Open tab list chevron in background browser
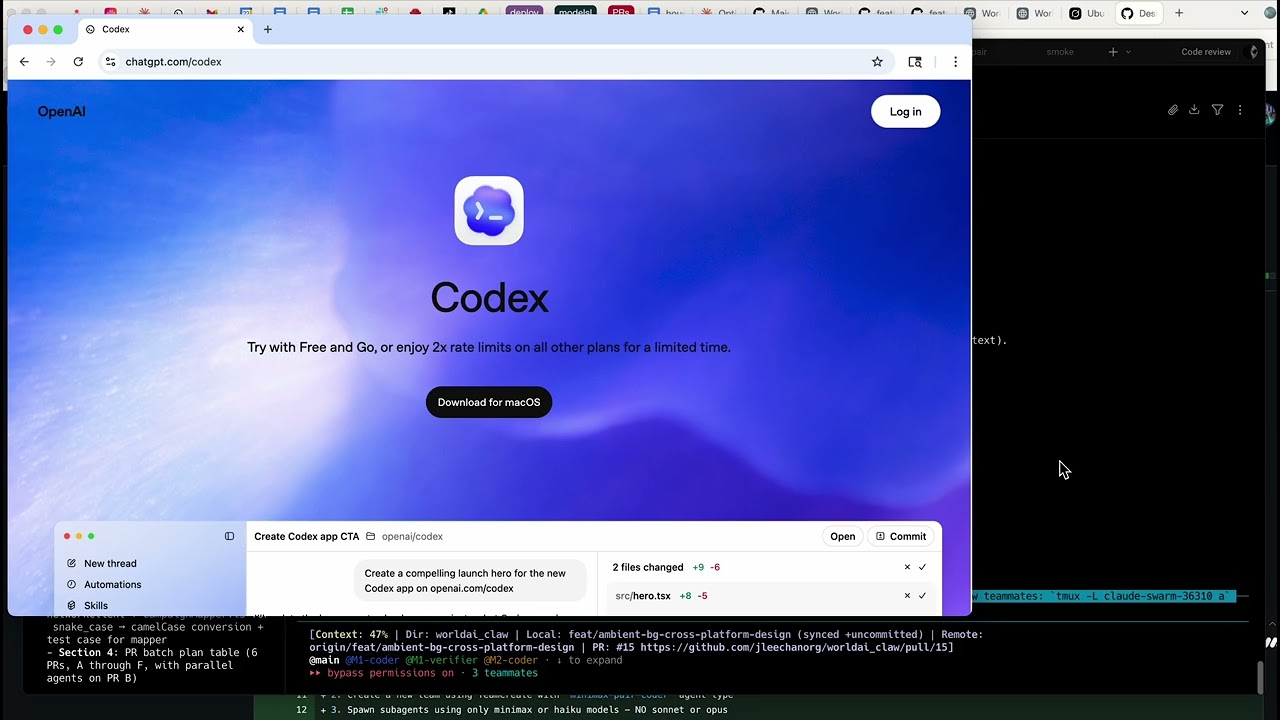The width and height of the screenshot is (1280, 720). pyautogui.click(x=1244, y=13)
